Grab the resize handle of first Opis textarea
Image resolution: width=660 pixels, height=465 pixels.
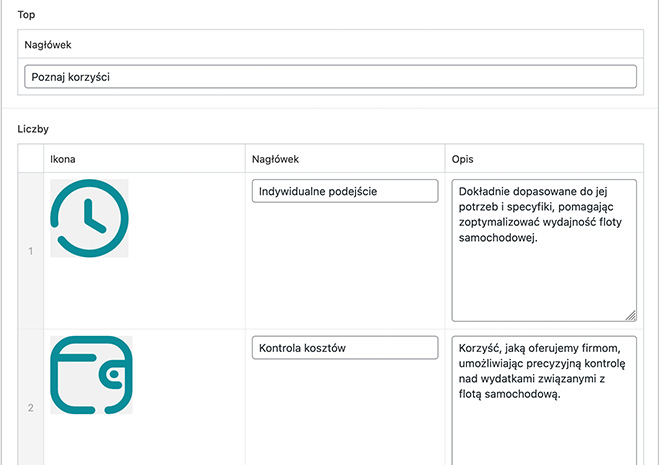(x=631, y=316)
